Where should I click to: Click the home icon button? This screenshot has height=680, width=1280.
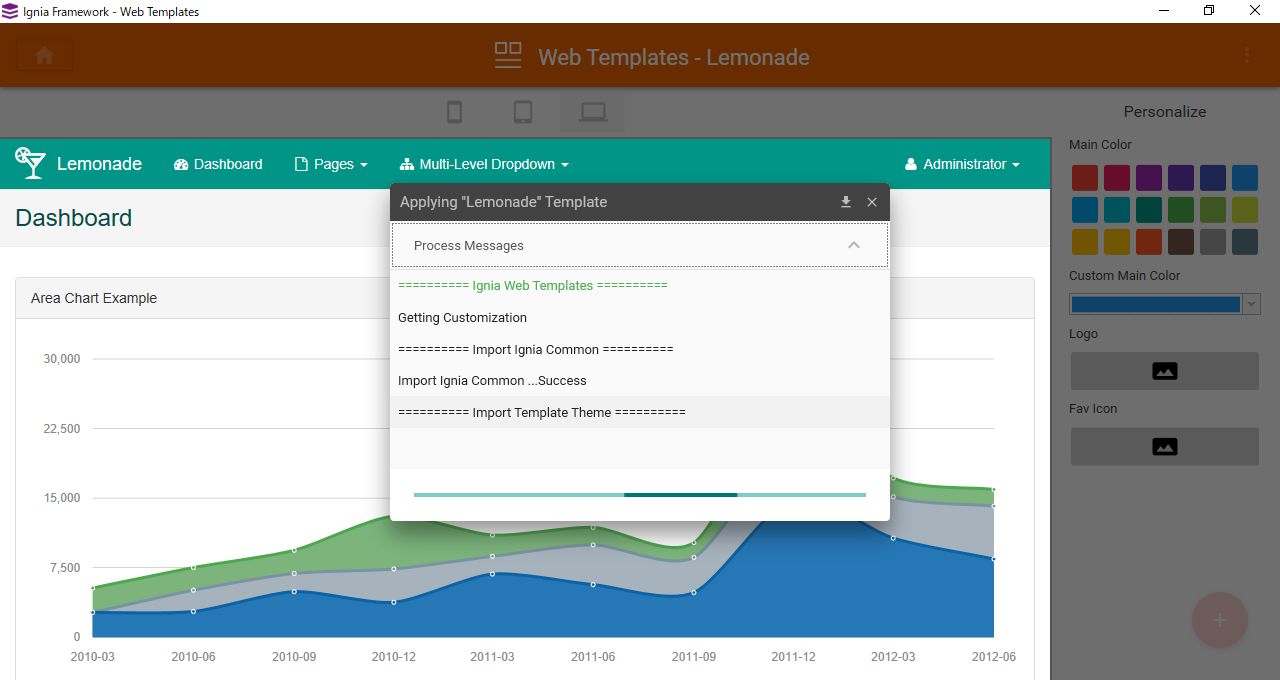44,56
